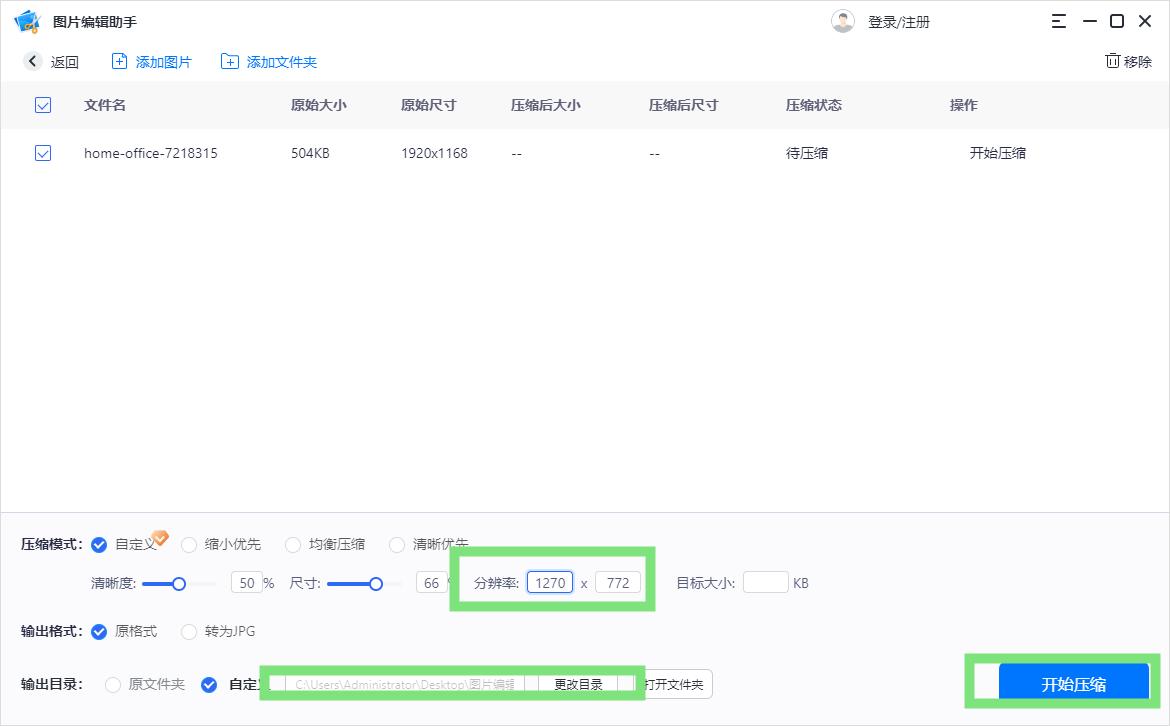Click the 移除 trash icon
The width and height of the screenshot is (1170, 726).
1112,61
